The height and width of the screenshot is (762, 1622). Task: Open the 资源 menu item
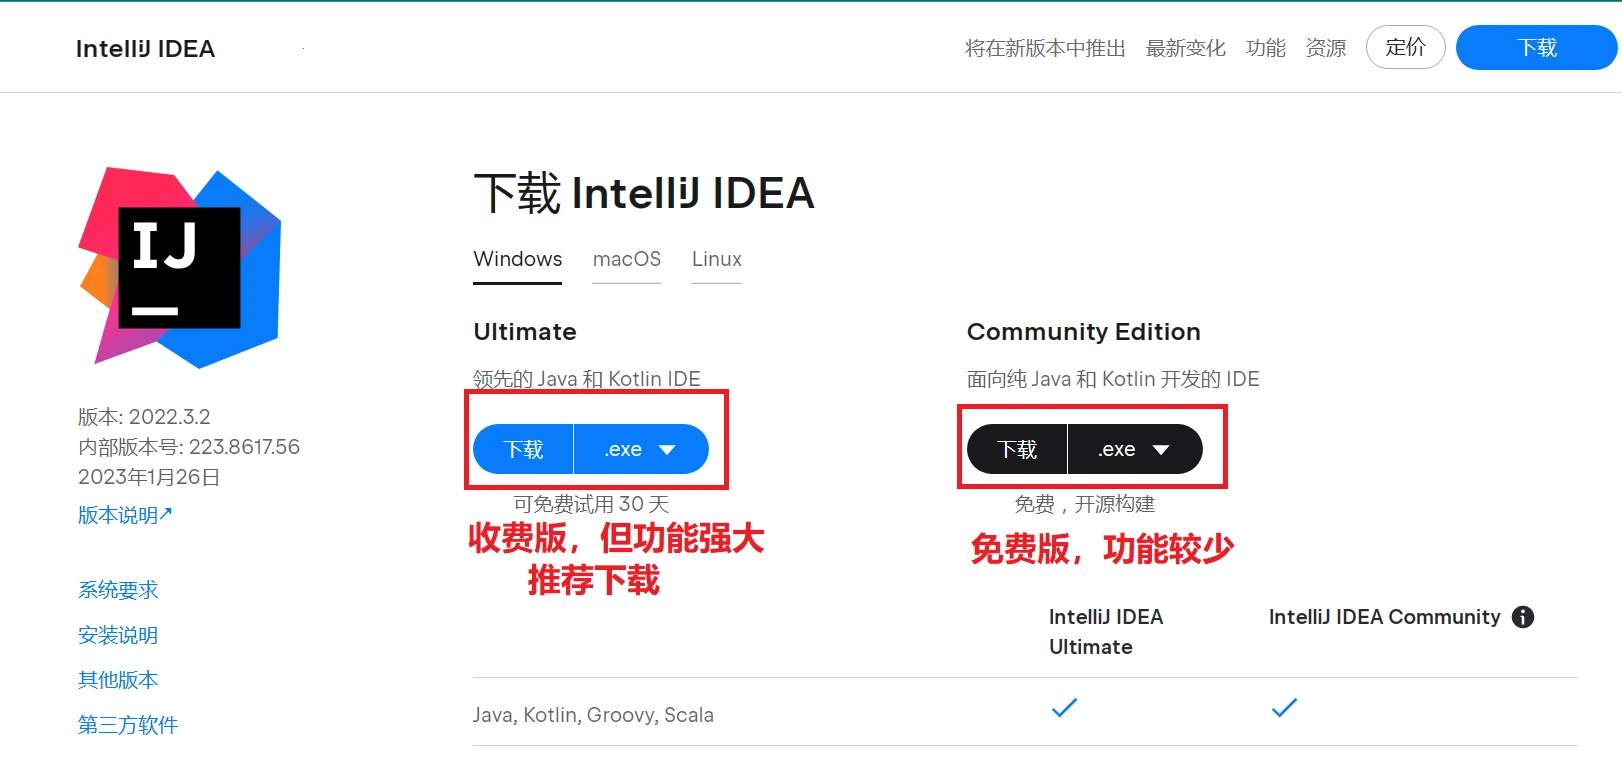[x=1325, y=48]
